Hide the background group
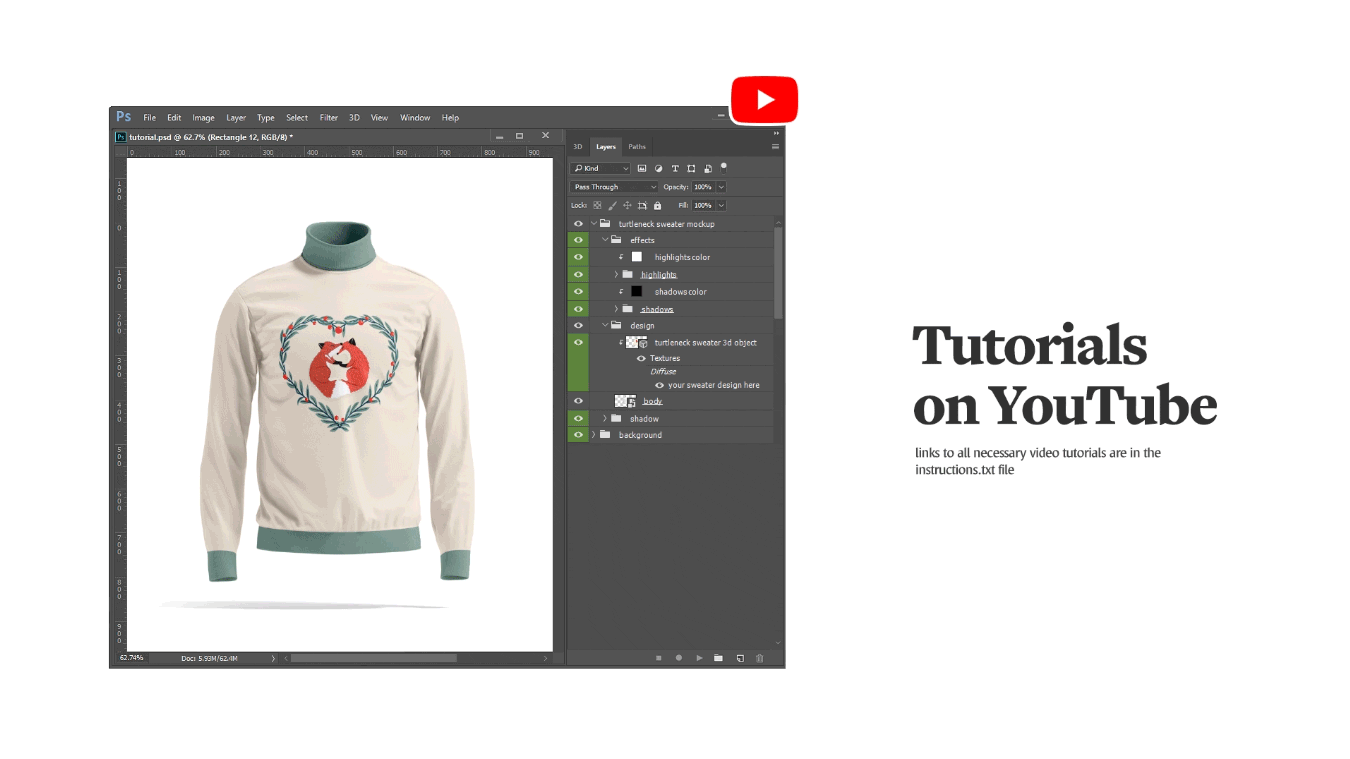This screenshot has height=759, width=1350. tap(578, 435)
